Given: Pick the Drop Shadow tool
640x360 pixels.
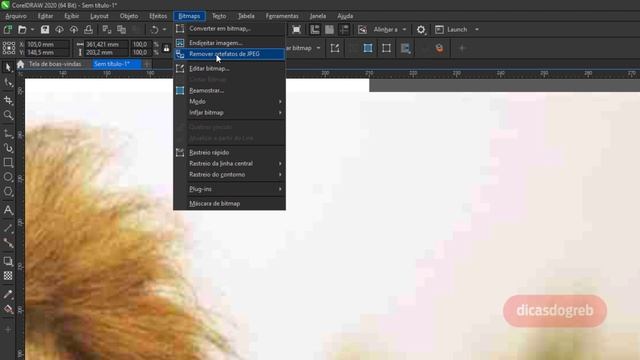Looking at the screenshot, I should click(x=8, y=261).
